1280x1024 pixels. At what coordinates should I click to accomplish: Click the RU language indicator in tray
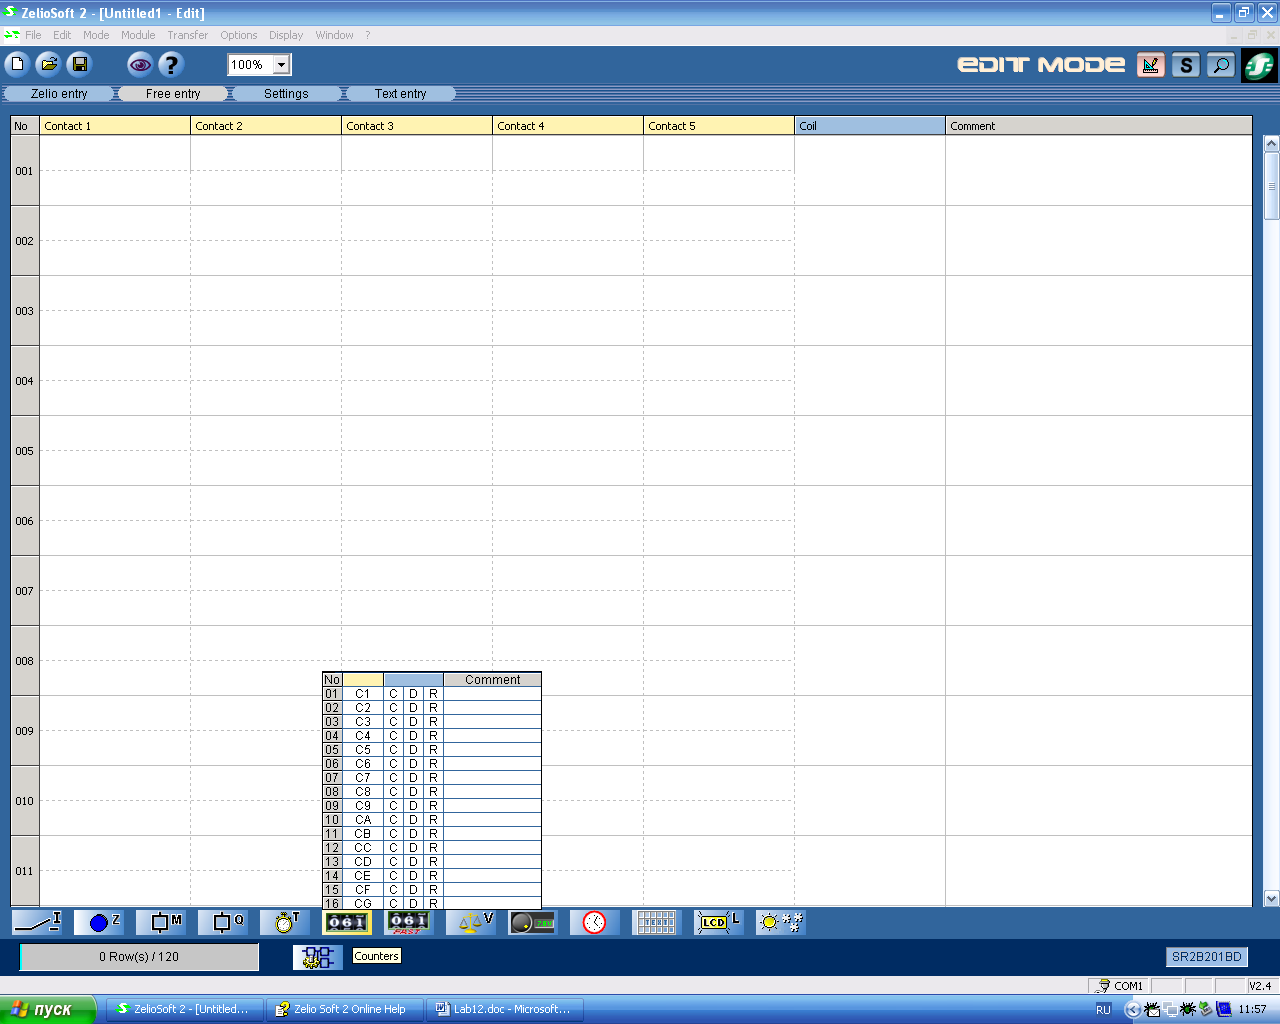pos(1103,1010)
